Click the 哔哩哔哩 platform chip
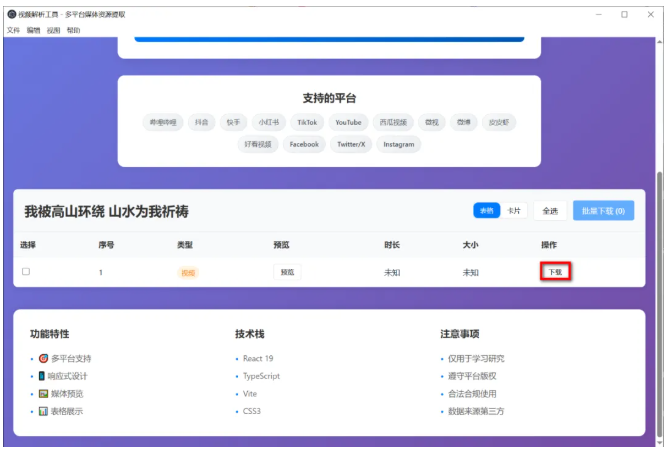669x454 pixels. [163, 122]
